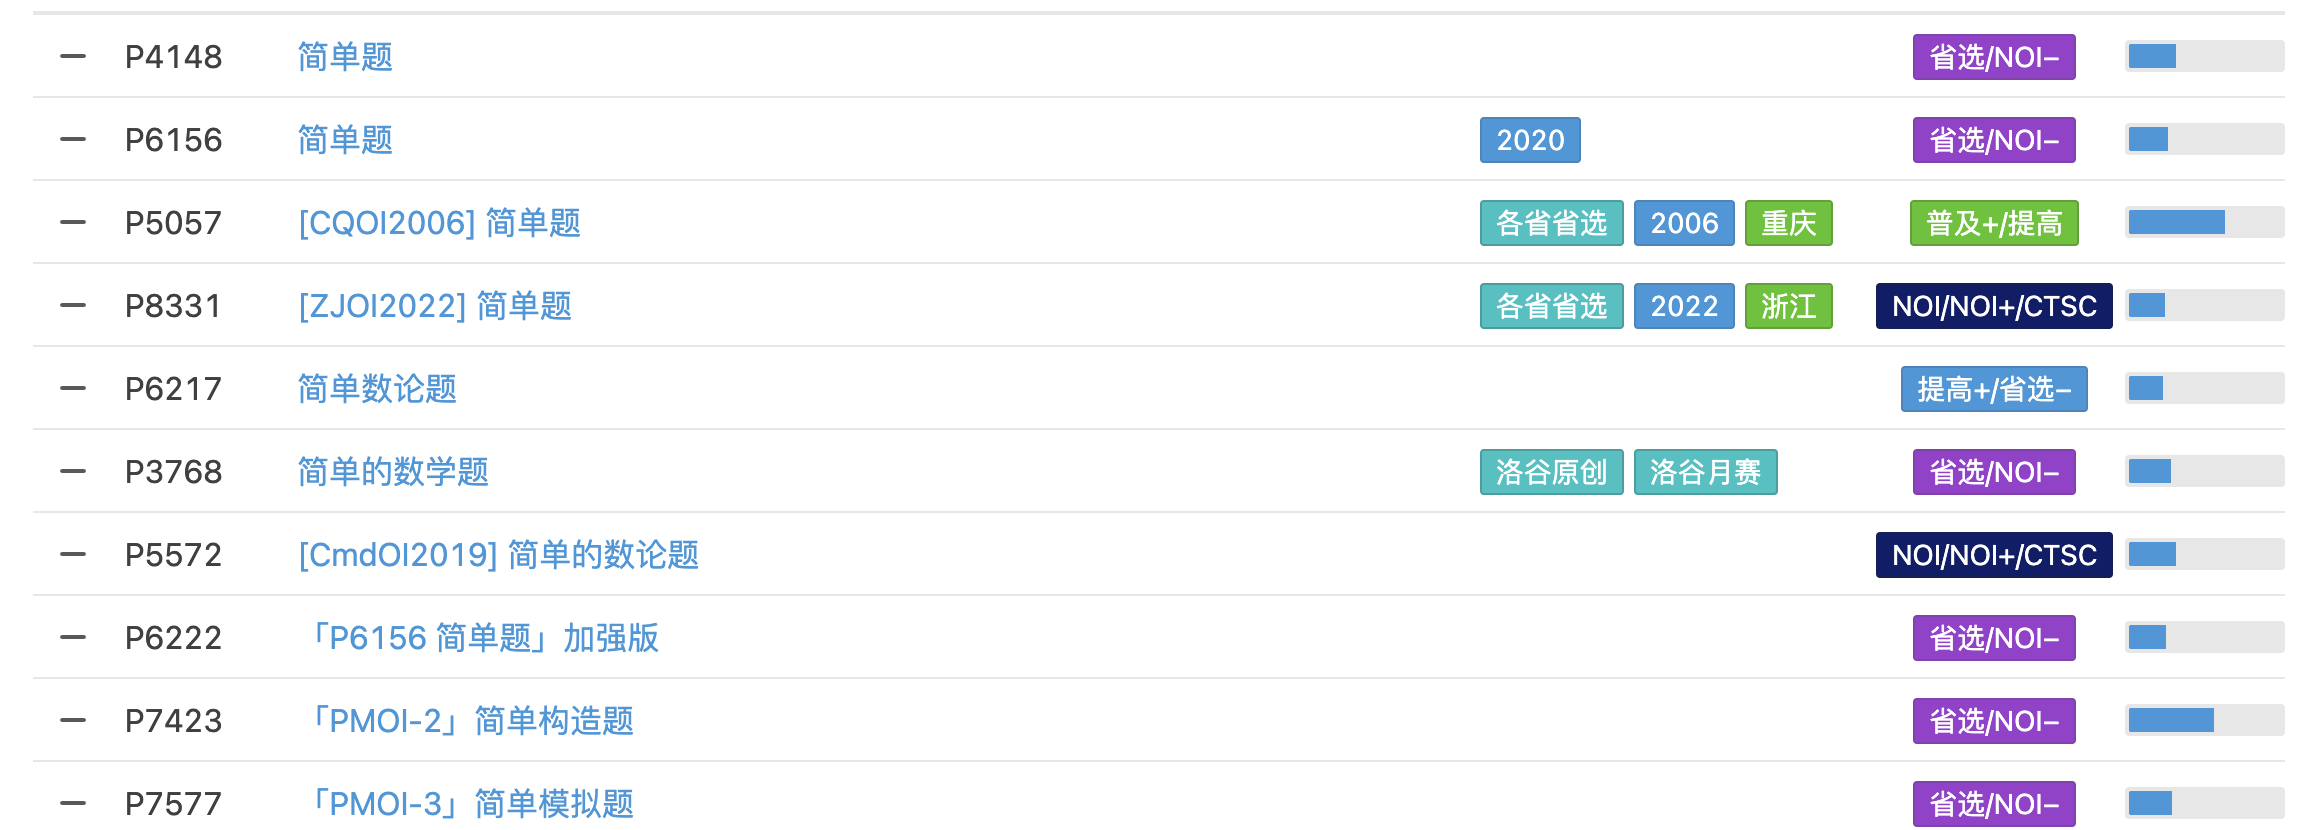Viewport: 2304px width, 830px height.
Task: Click the 普及+/提高 difficulty badge
Action: pyautogui.click(x=1994, y=223)
